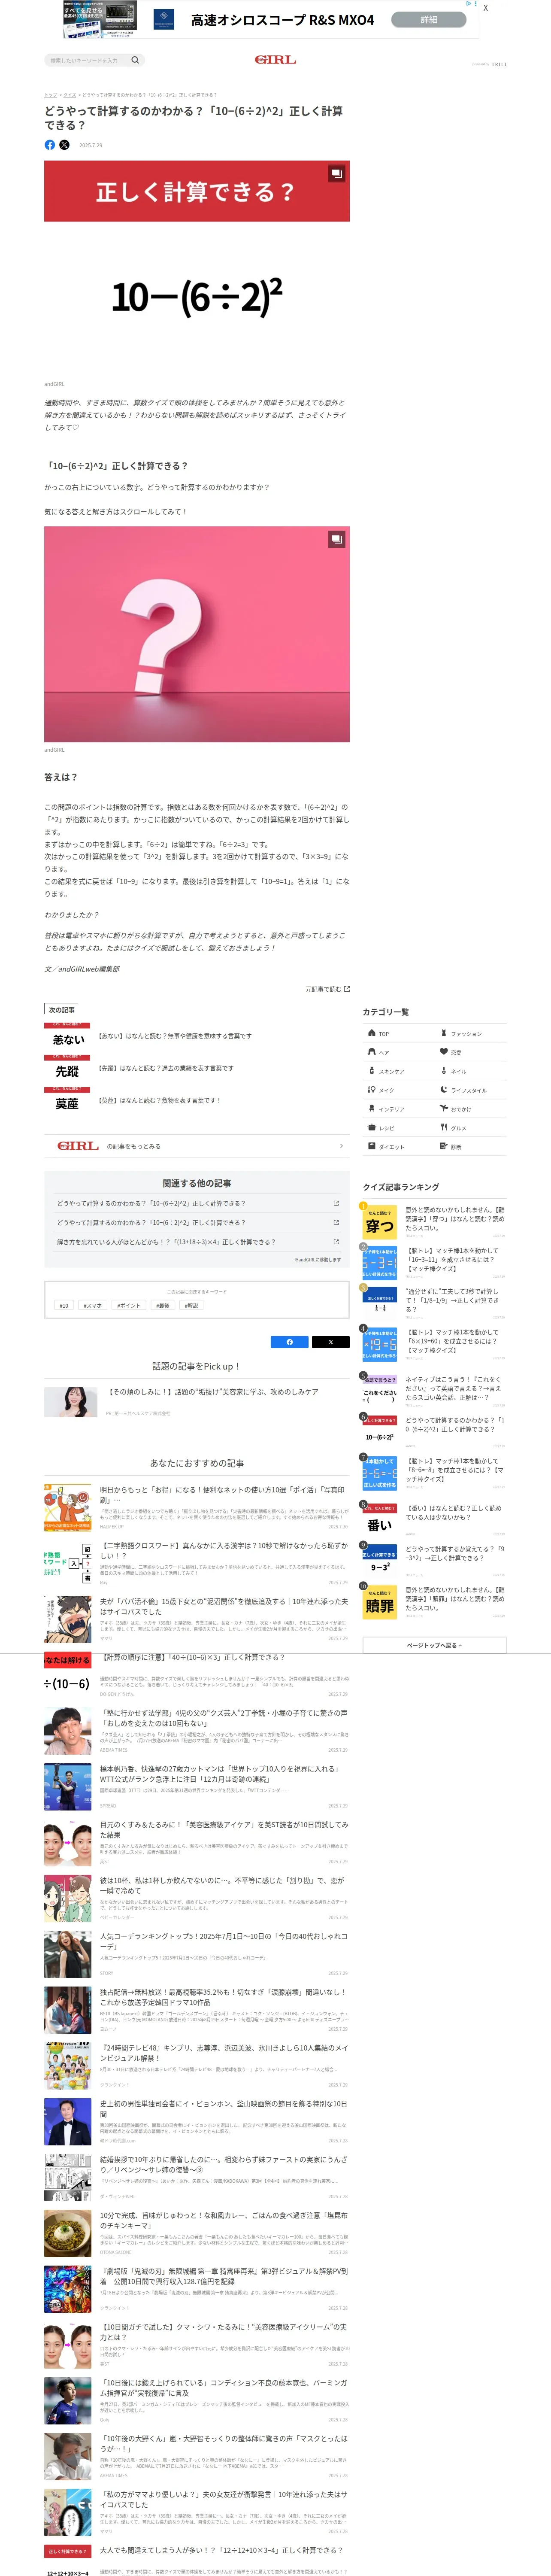Click the グルメ fork and knife icon
The width and height of the screenshot is (551, 2576).
444,1128
